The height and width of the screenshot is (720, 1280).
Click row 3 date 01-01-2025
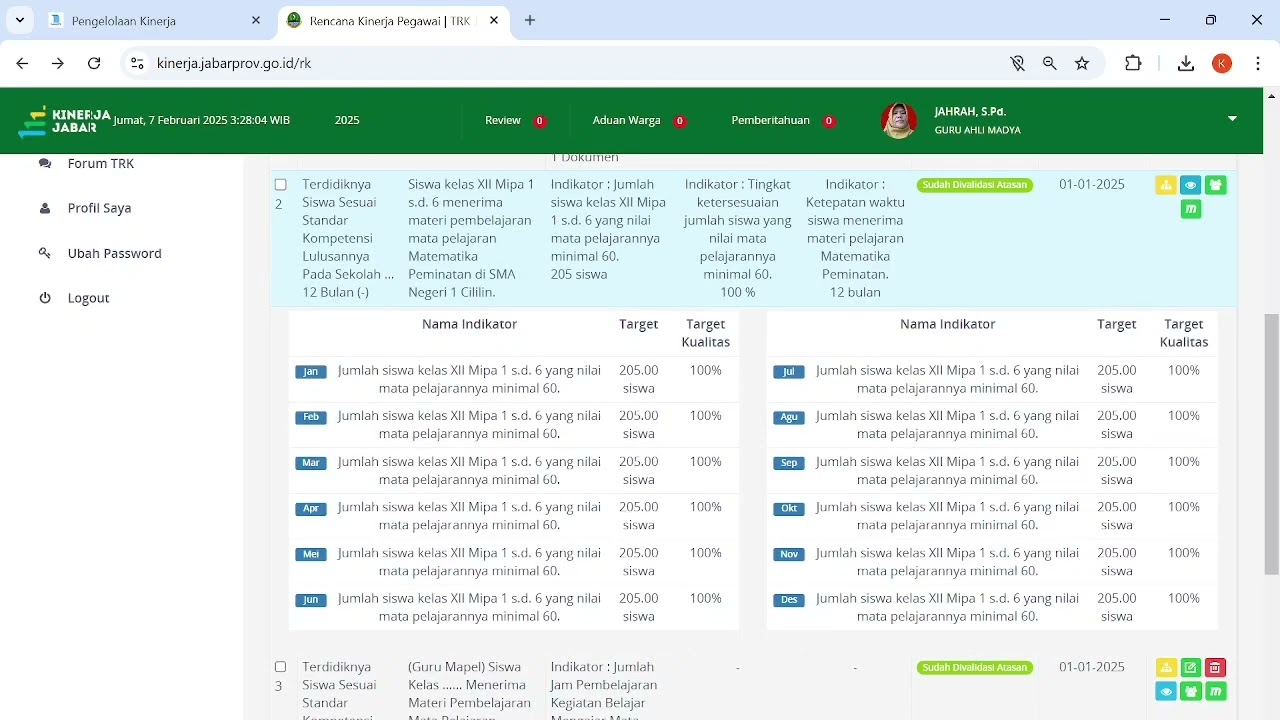(1092, 667)
